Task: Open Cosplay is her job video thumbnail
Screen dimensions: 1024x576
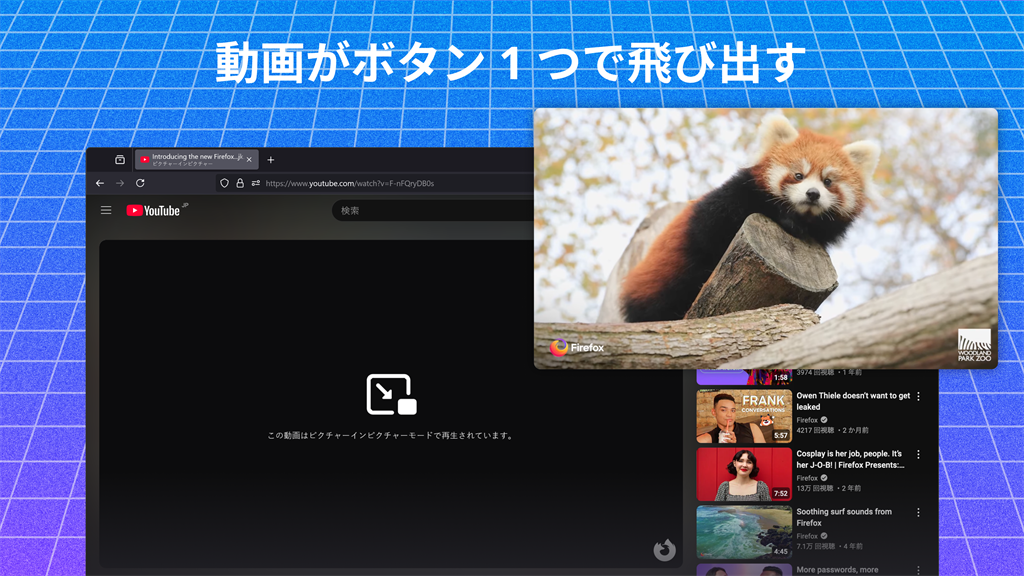Action: [x=744, y=474]
